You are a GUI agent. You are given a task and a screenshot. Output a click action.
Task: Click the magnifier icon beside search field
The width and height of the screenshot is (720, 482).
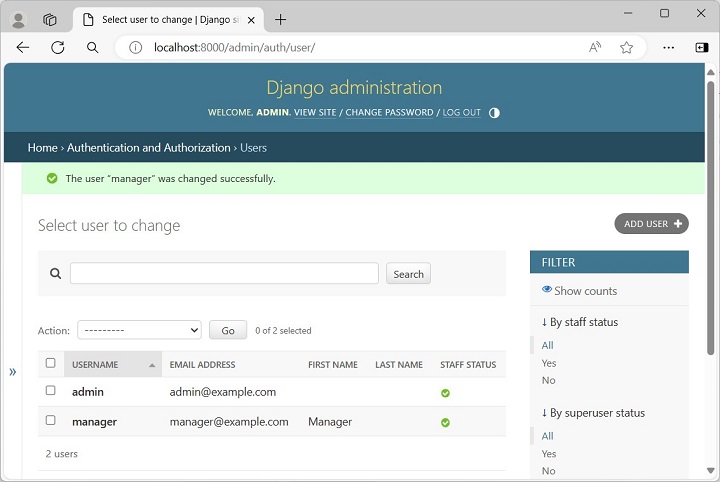coord(56,274)
